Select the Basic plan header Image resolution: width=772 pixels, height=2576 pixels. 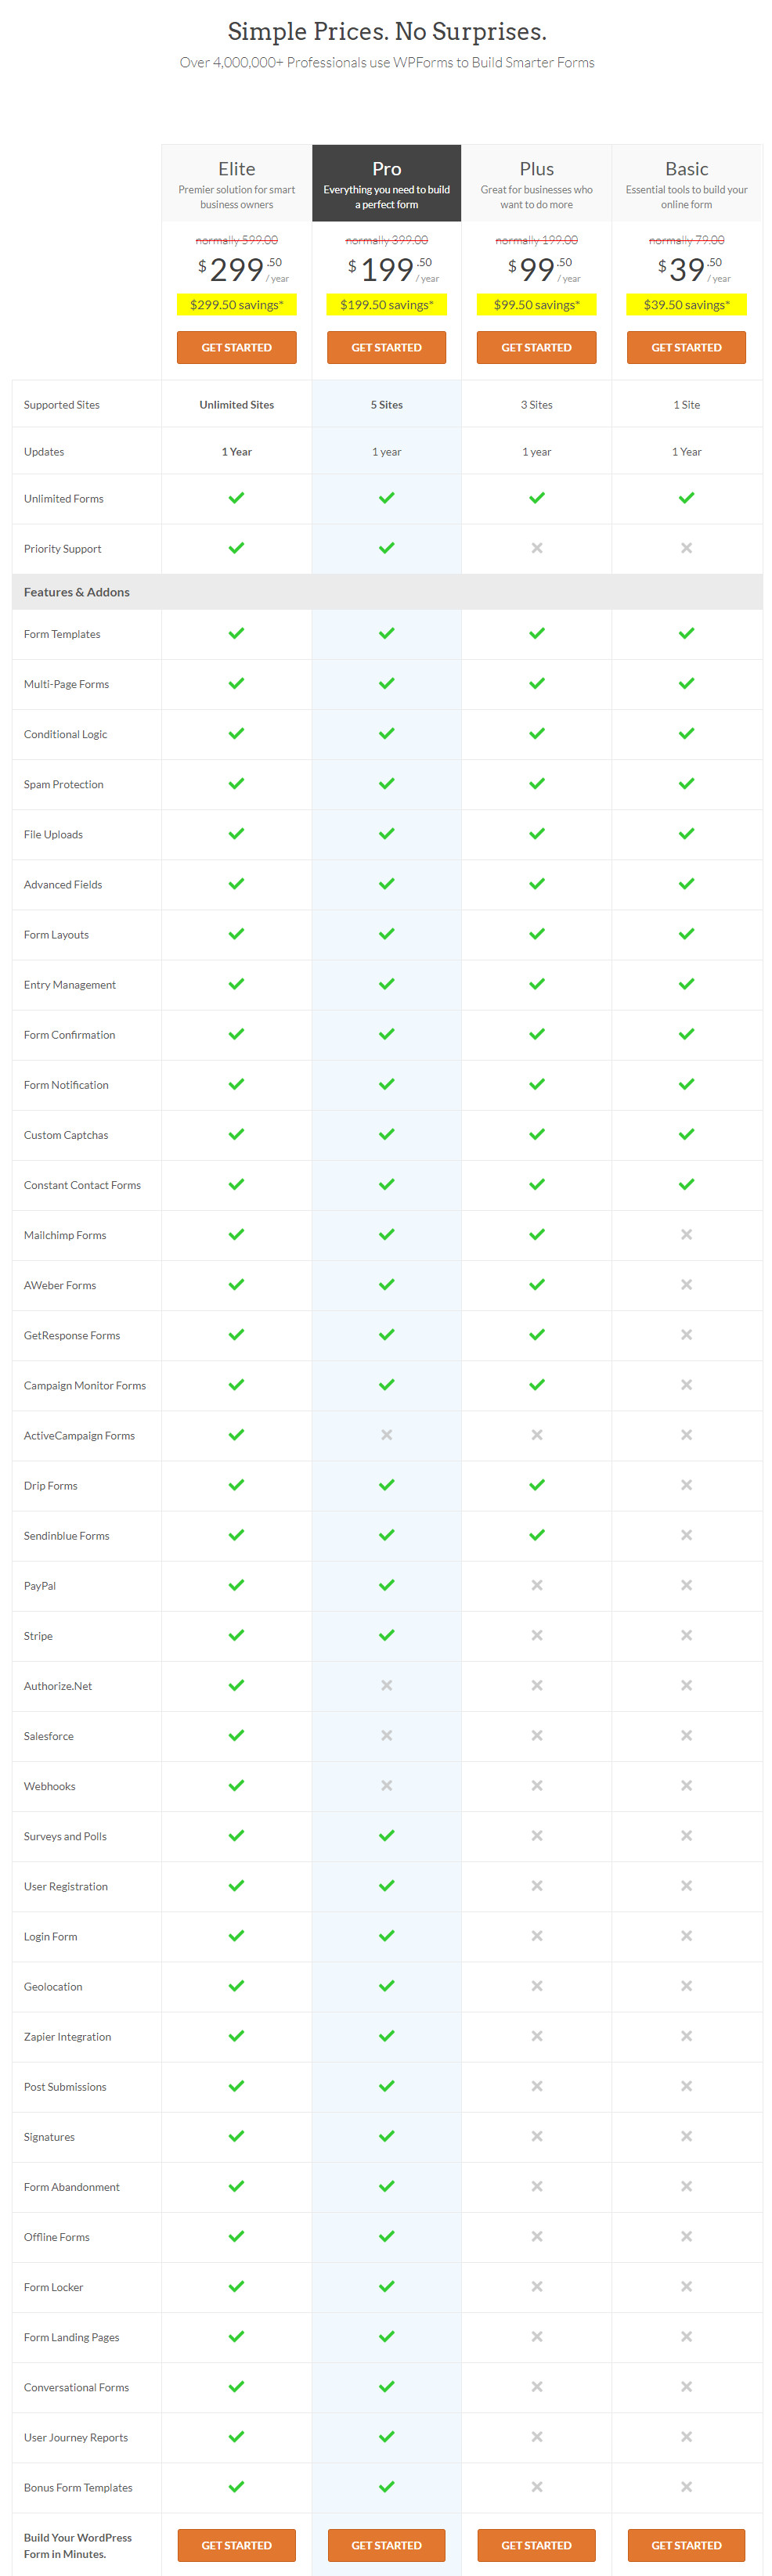[686, 183]
